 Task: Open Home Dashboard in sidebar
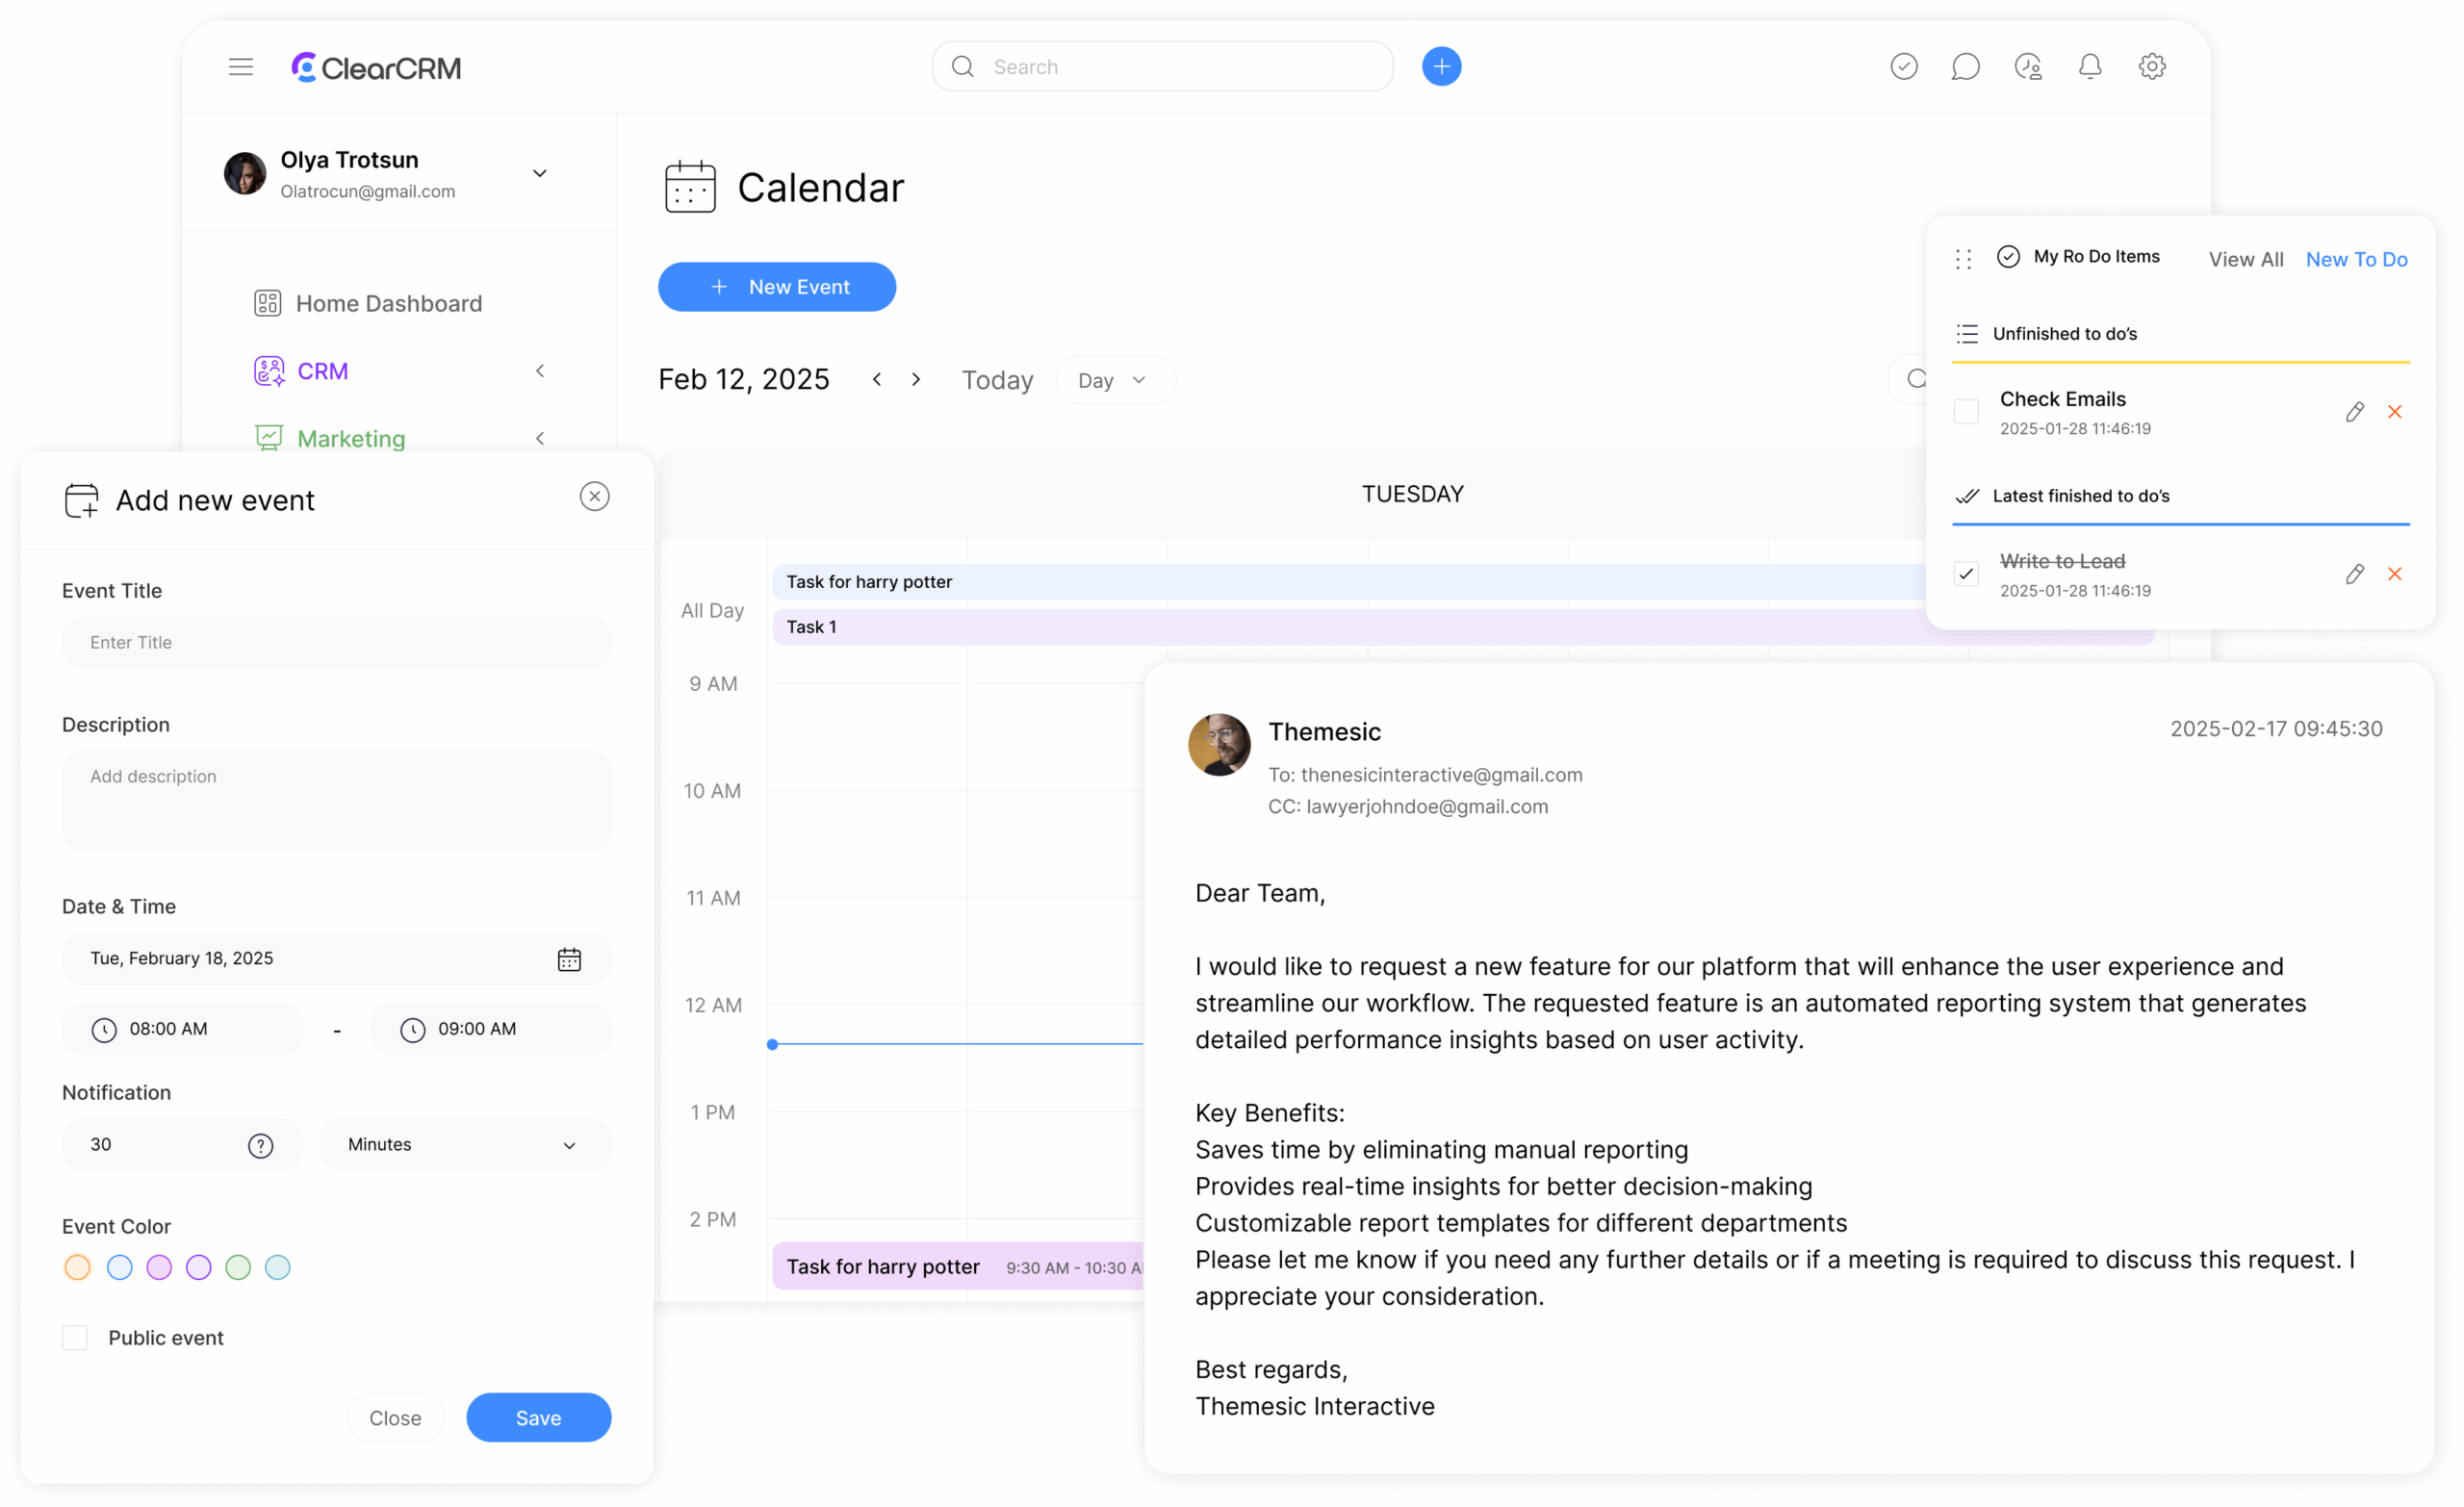point(387,303)
